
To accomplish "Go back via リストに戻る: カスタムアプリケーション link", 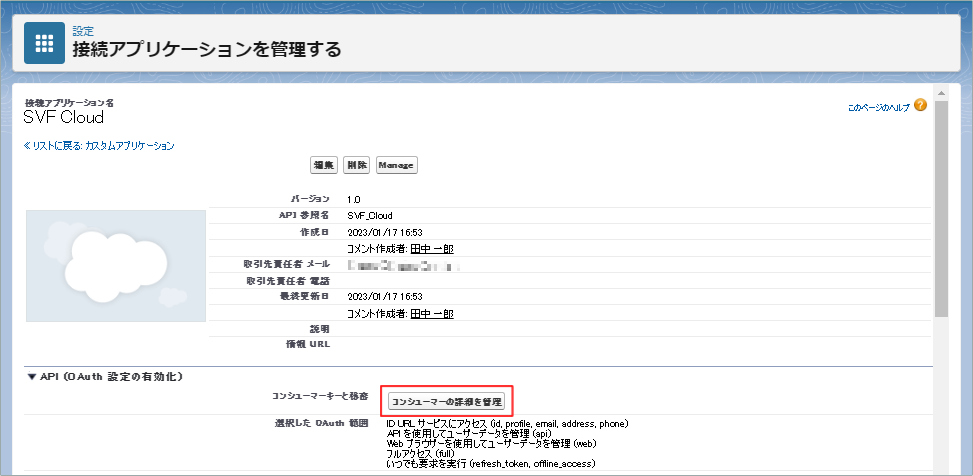I will click(x=99, y=146).
